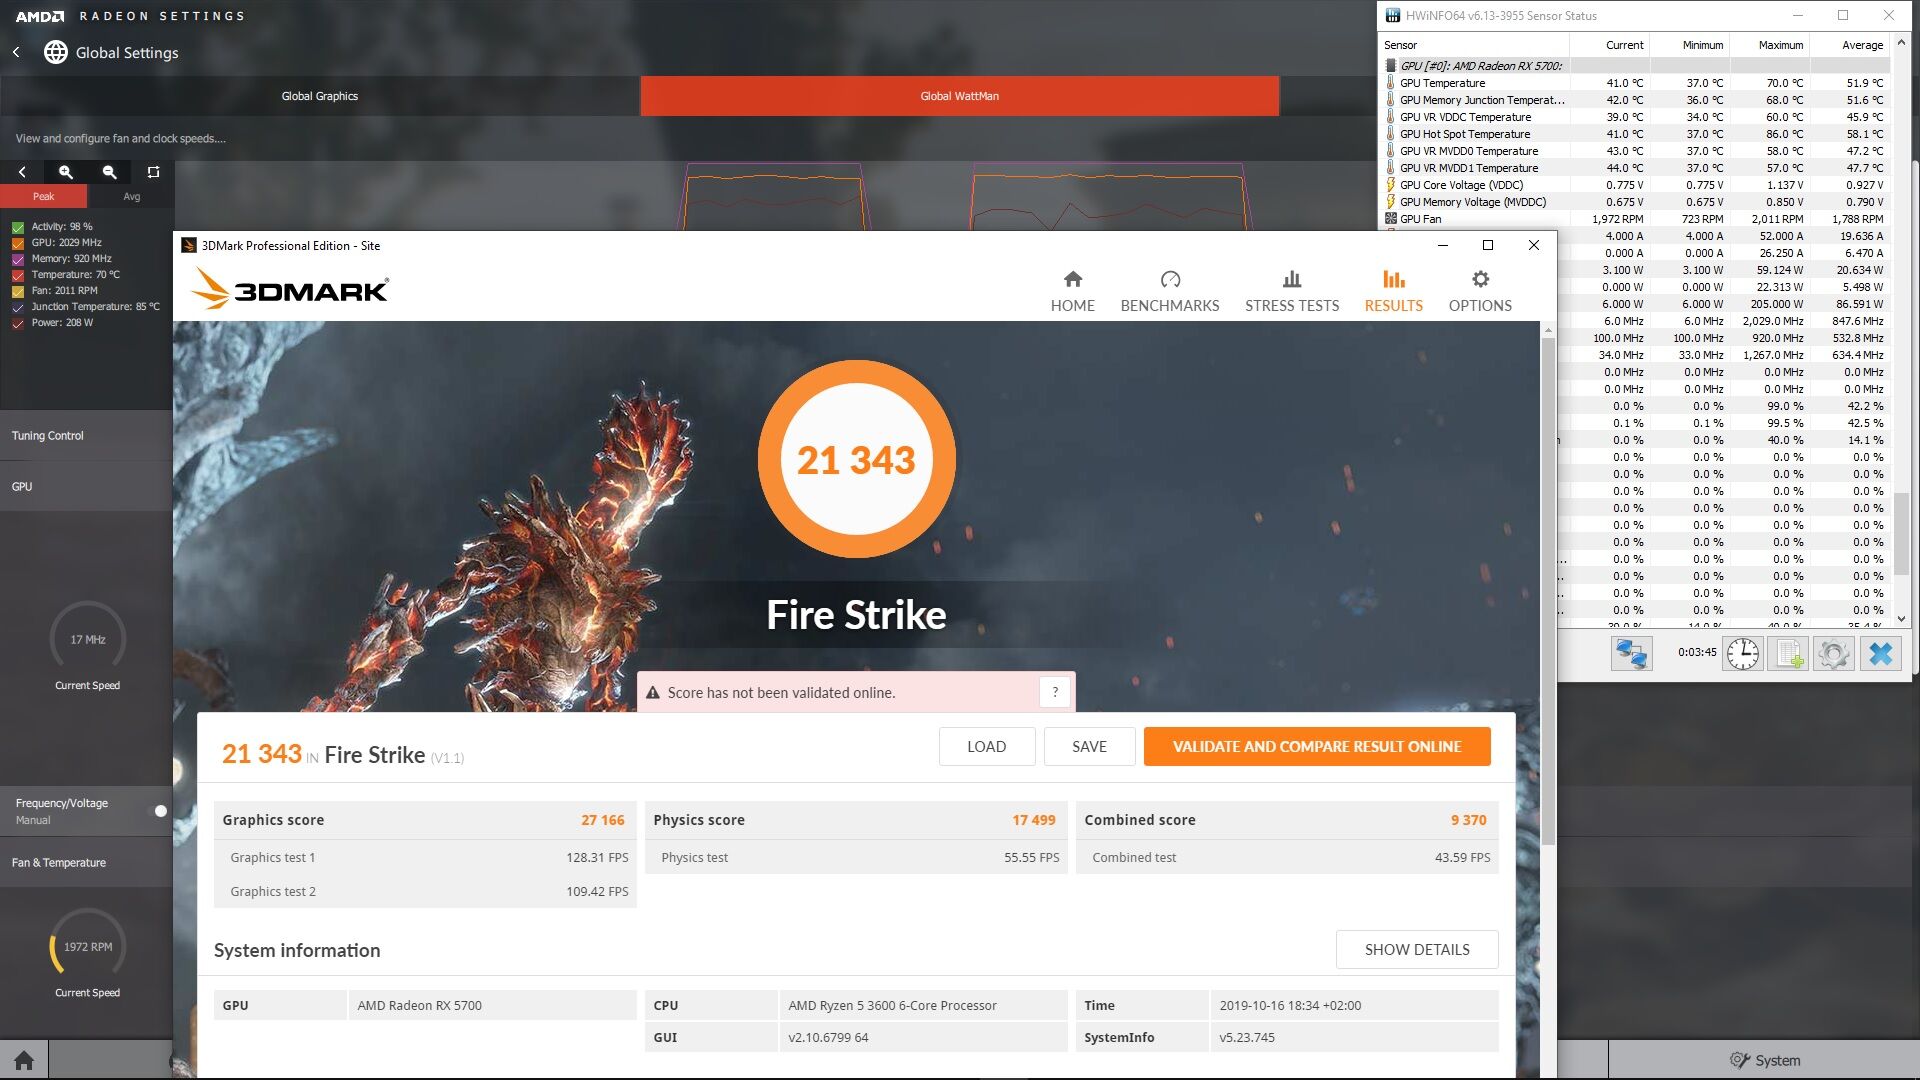Click the GPU Fan sensor icon in HWiNFO
This screenshot has width=1920, height=1080.
coord(1390,219)
